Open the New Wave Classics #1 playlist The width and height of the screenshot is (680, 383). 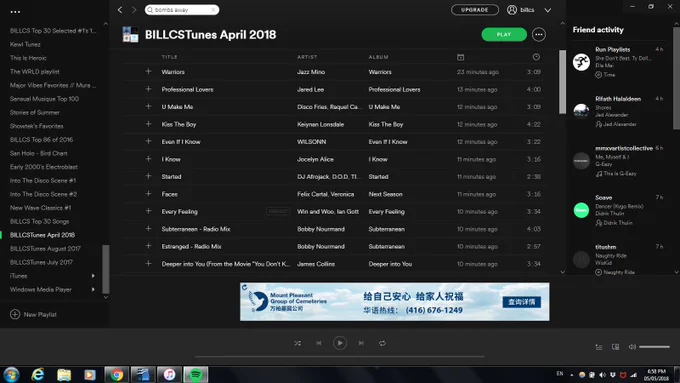pos(40,208)
